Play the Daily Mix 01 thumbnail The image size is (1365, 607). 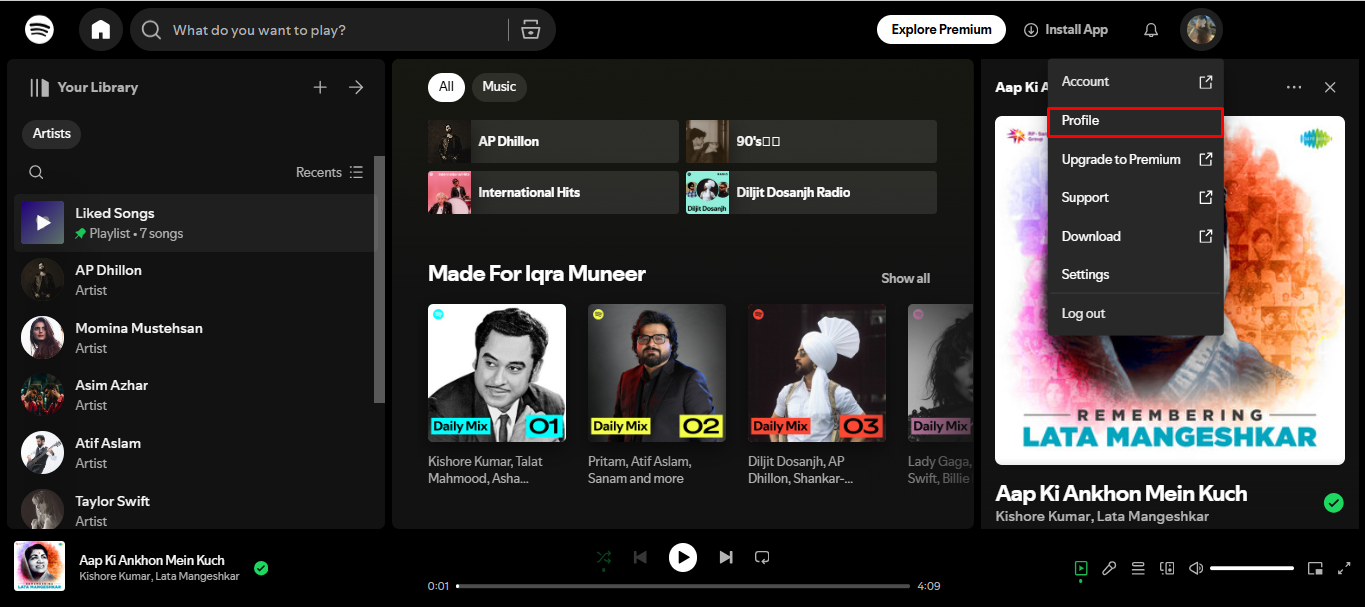click(497, 372)
